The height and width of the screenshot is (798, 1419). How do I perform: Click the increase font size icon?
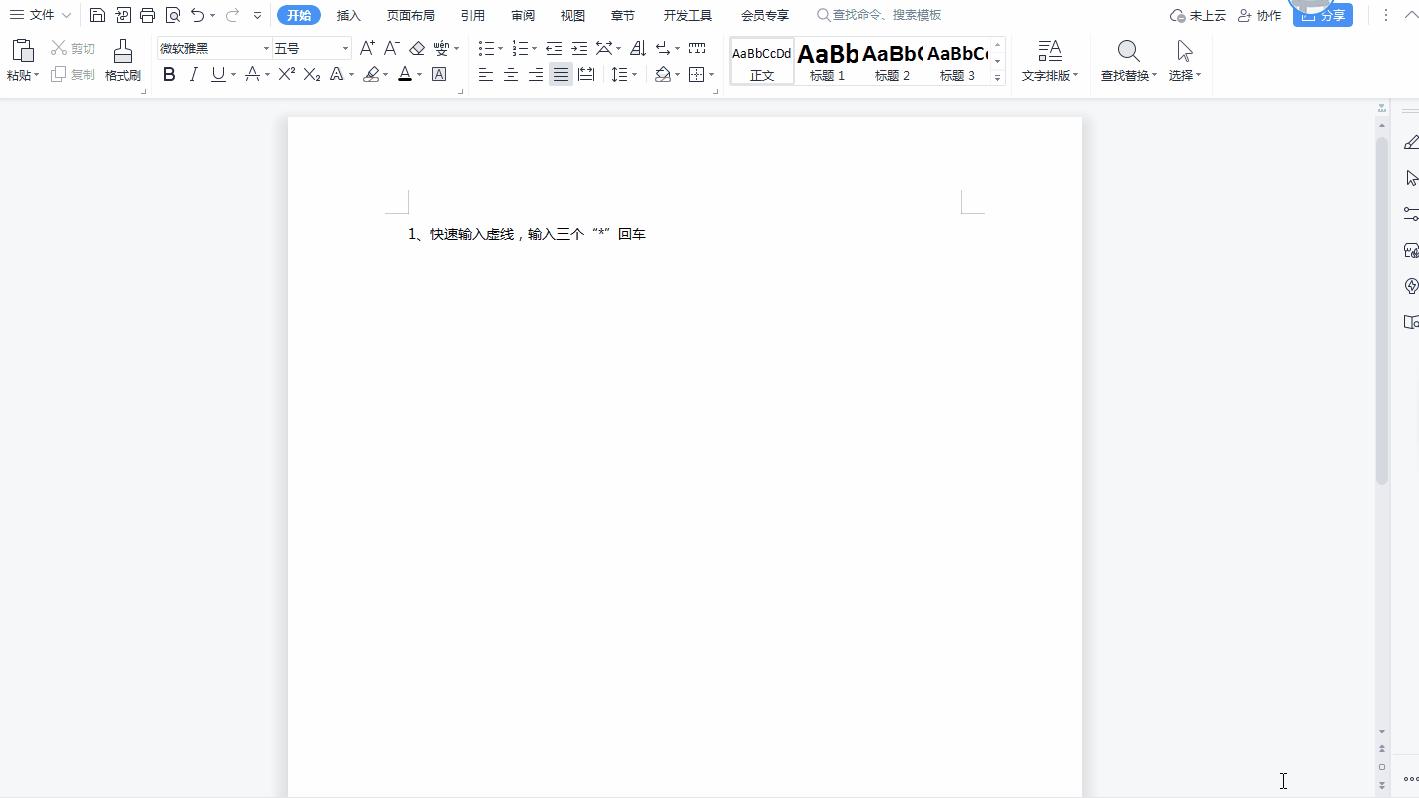coord(367,48)
